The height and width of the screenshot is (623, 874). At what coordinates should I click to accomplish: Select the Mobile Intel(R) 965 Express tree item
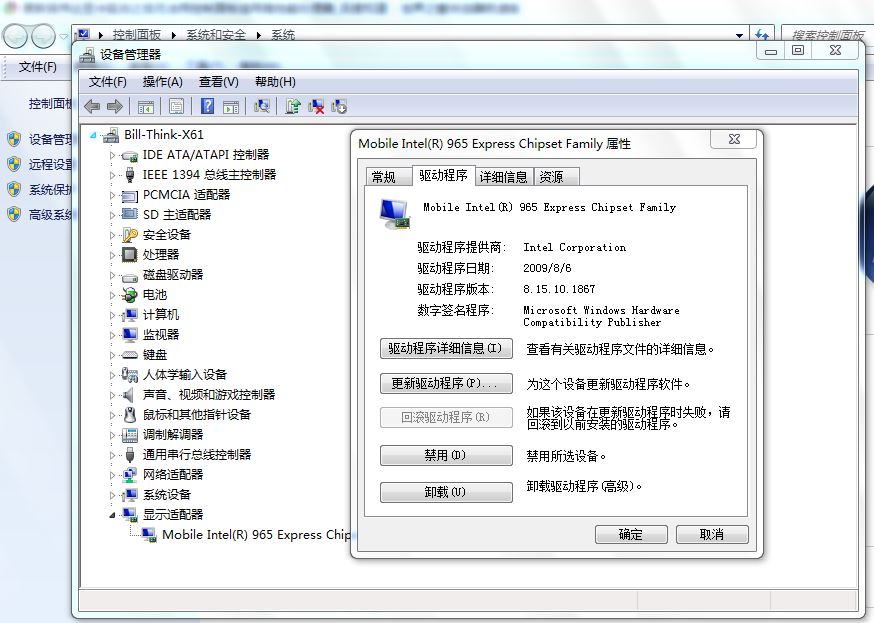(x=256, y=534)
